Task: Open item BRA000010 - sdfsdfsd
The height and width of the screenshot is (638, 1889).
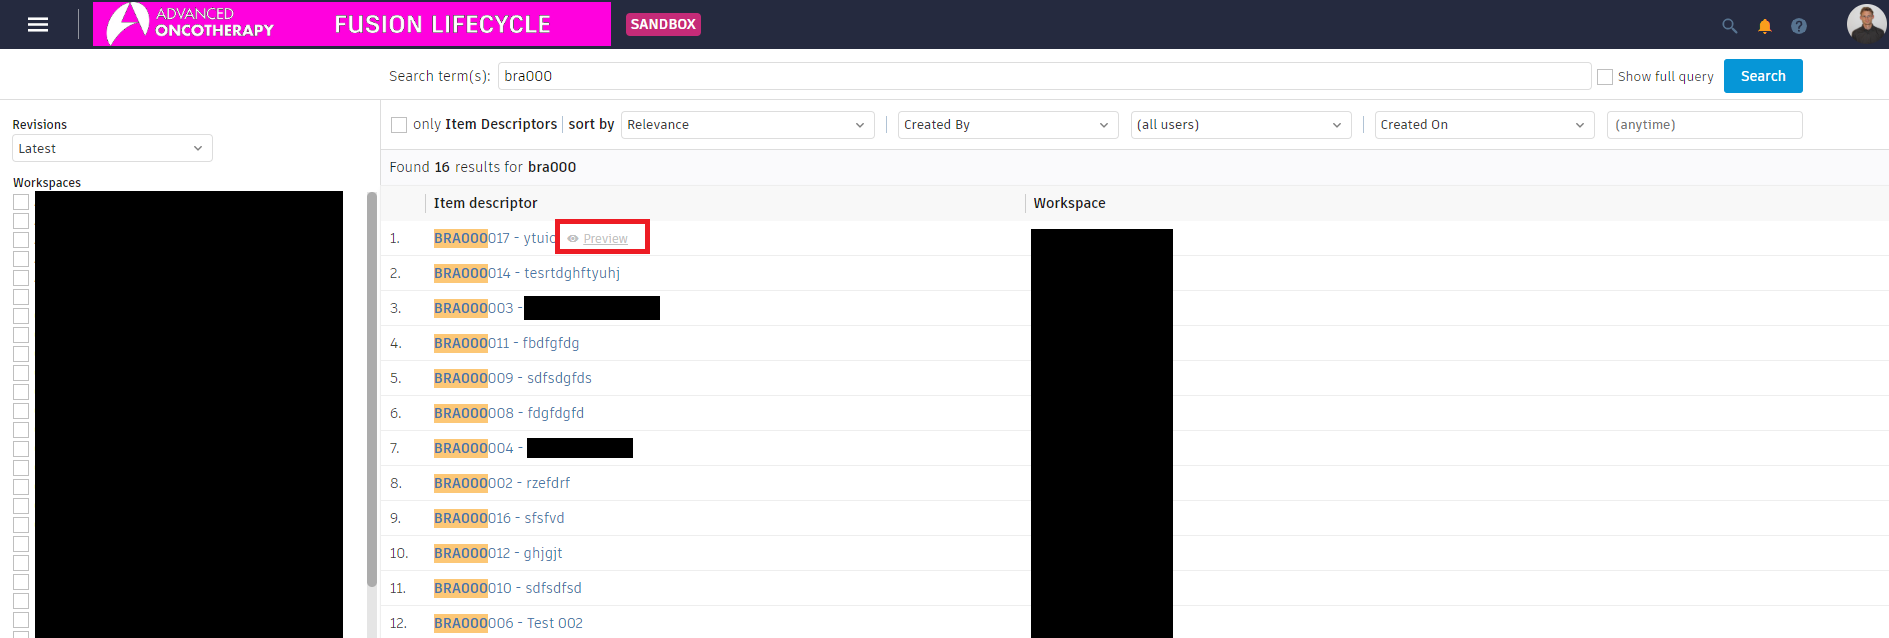Action: [507, 588]
